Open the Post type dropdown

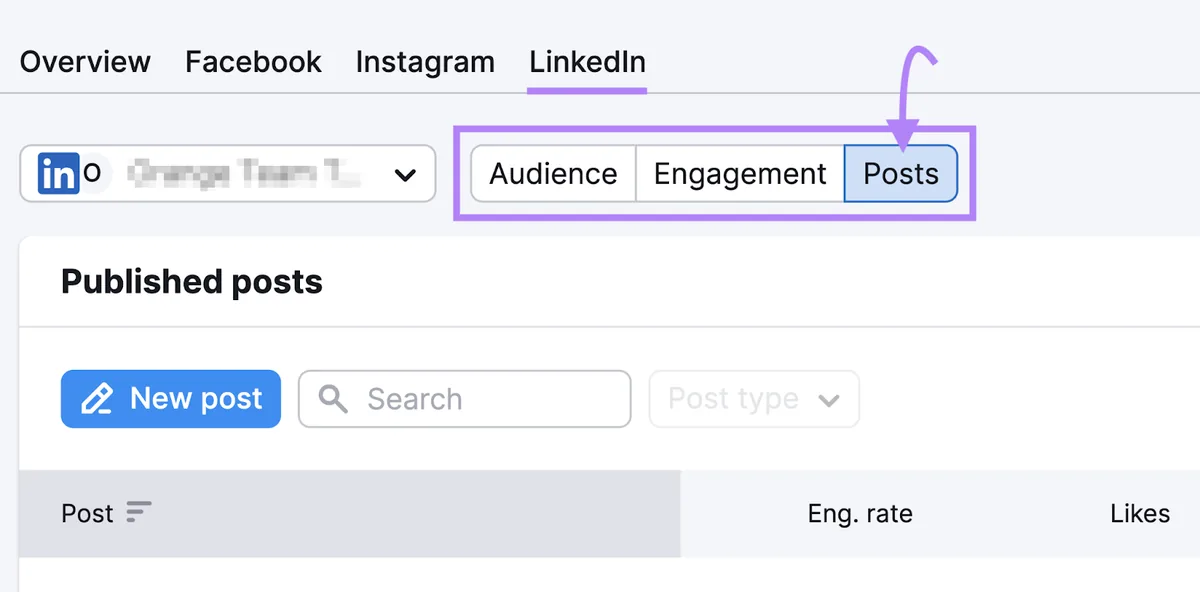coord(754,399)
